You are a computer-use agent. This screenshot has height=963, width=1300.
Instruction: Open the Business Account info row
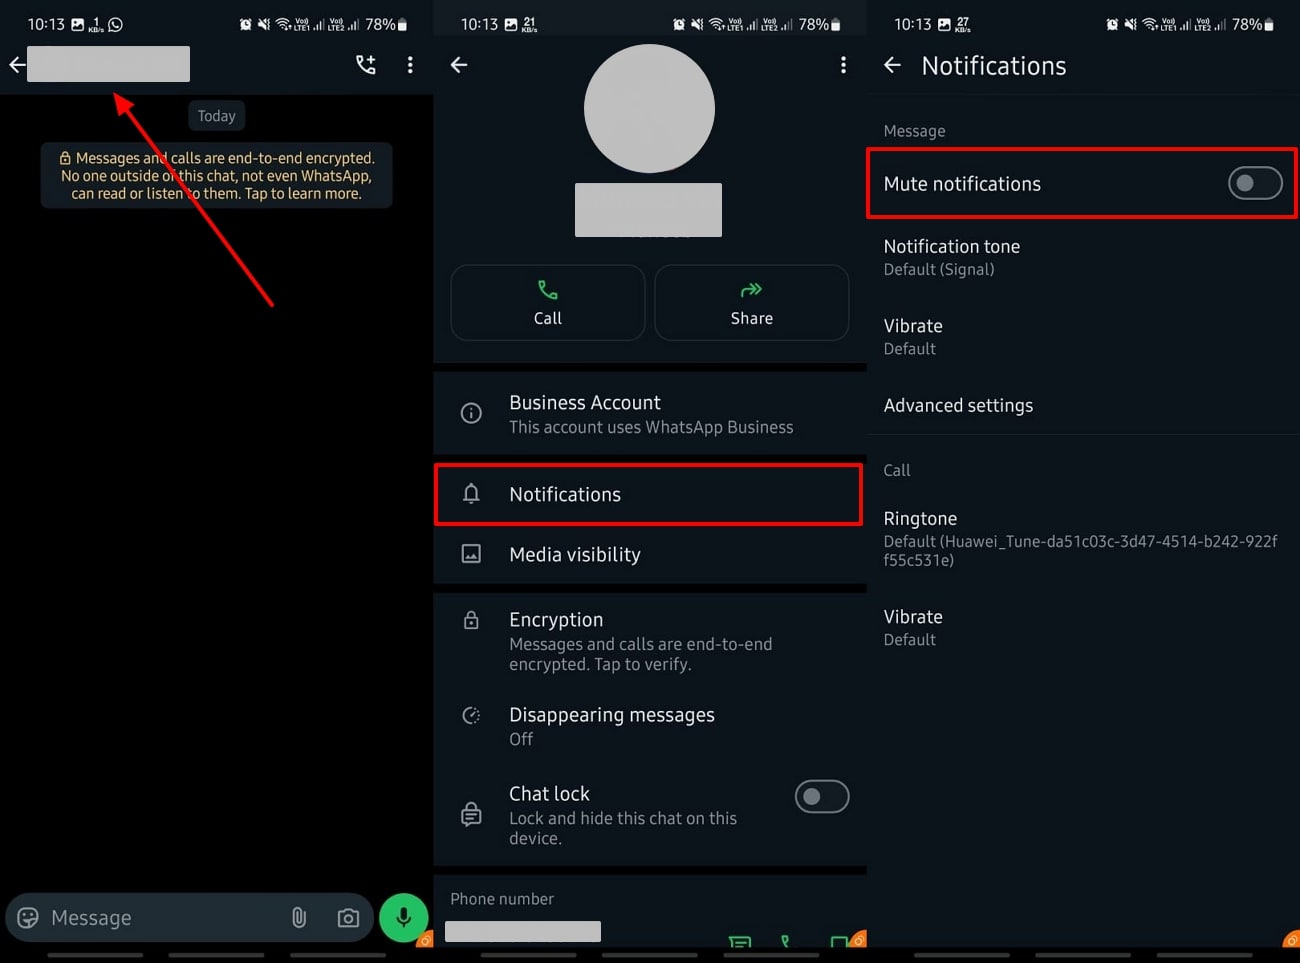(650, 414)
